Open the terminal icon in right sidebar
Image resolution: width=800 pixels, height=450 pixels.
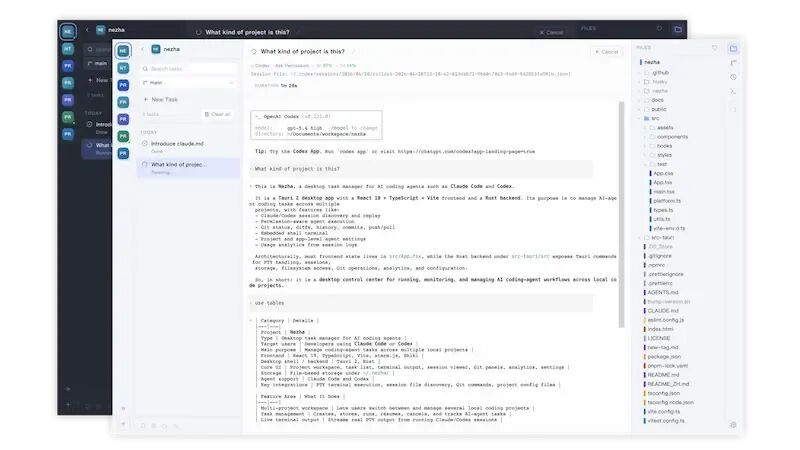point(733,91)
